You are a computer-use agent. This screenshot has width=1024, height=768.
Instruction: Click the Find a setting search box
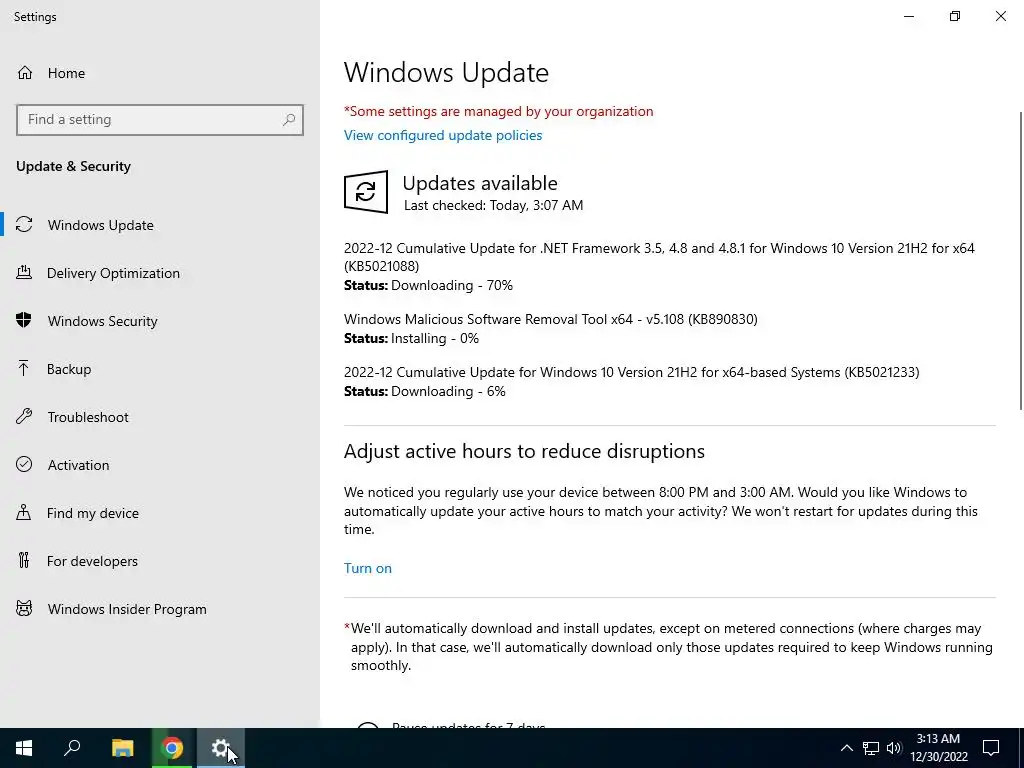click(x=160, y=120)
